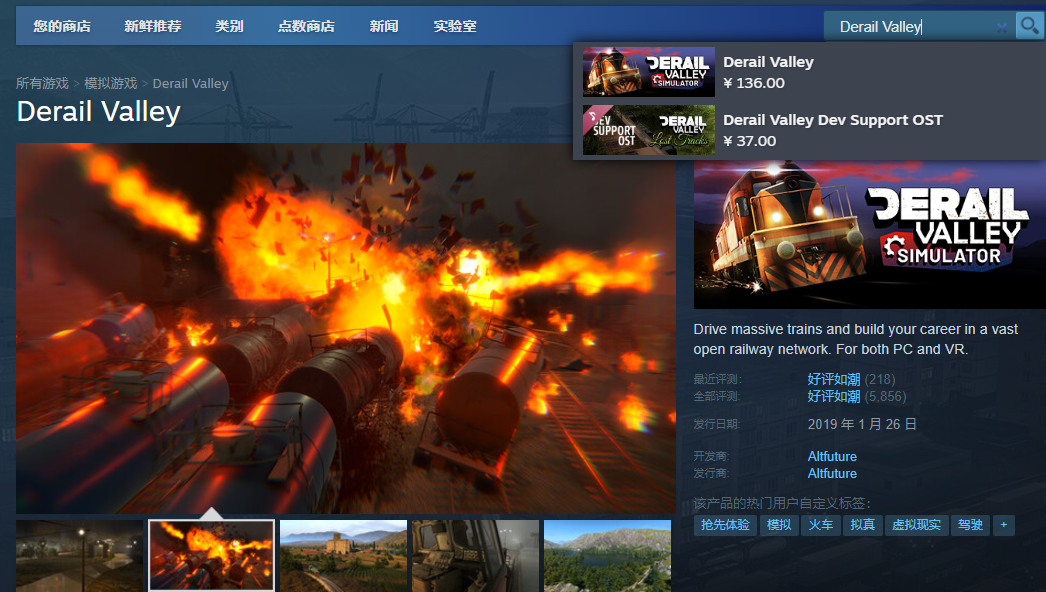The image size is (1046, 592).
Task: Click the game description text
Action: [855, 339]
